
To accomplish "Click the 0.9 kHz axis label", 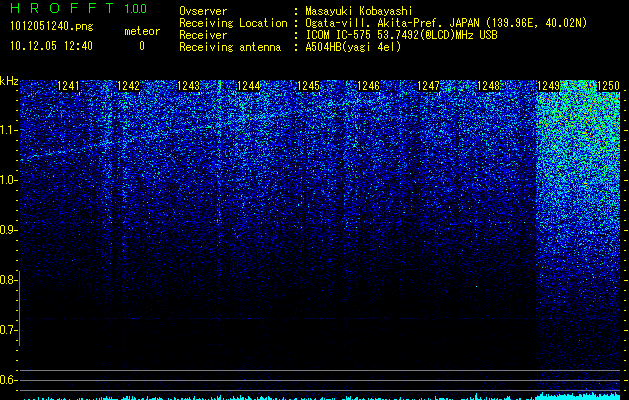I will (8, 230).
